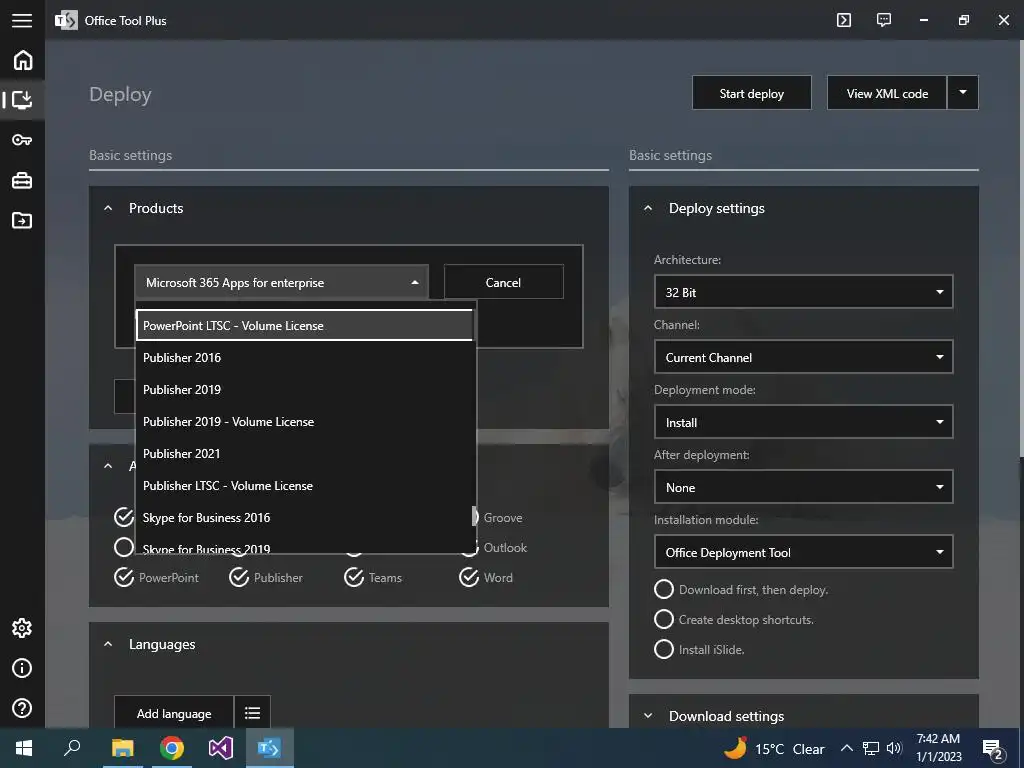Screen dimensions: 1024x768
Task: Collapse the Products section
Action: 108,208
